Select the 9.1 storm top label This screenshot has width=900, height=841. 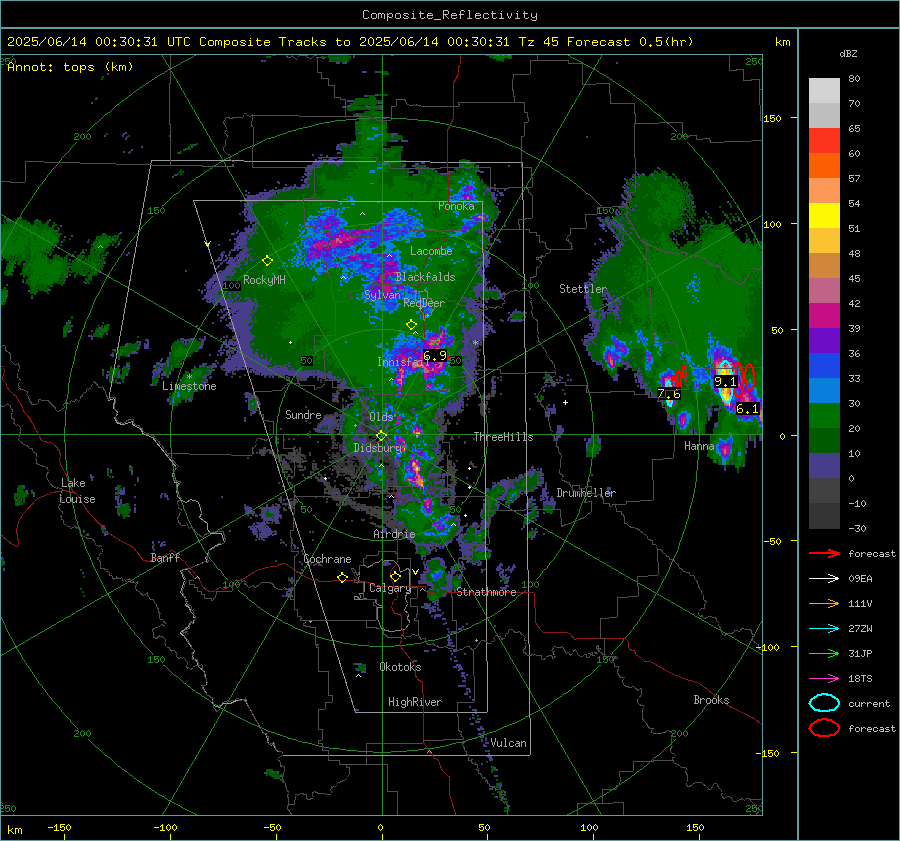725,381
